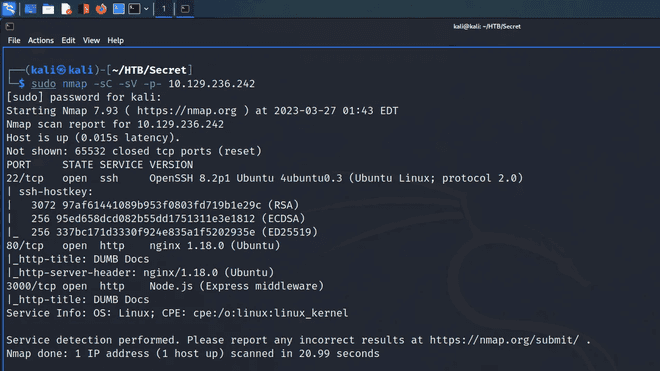Open the File menu
The image size is (660, 371).
[14, 40]
